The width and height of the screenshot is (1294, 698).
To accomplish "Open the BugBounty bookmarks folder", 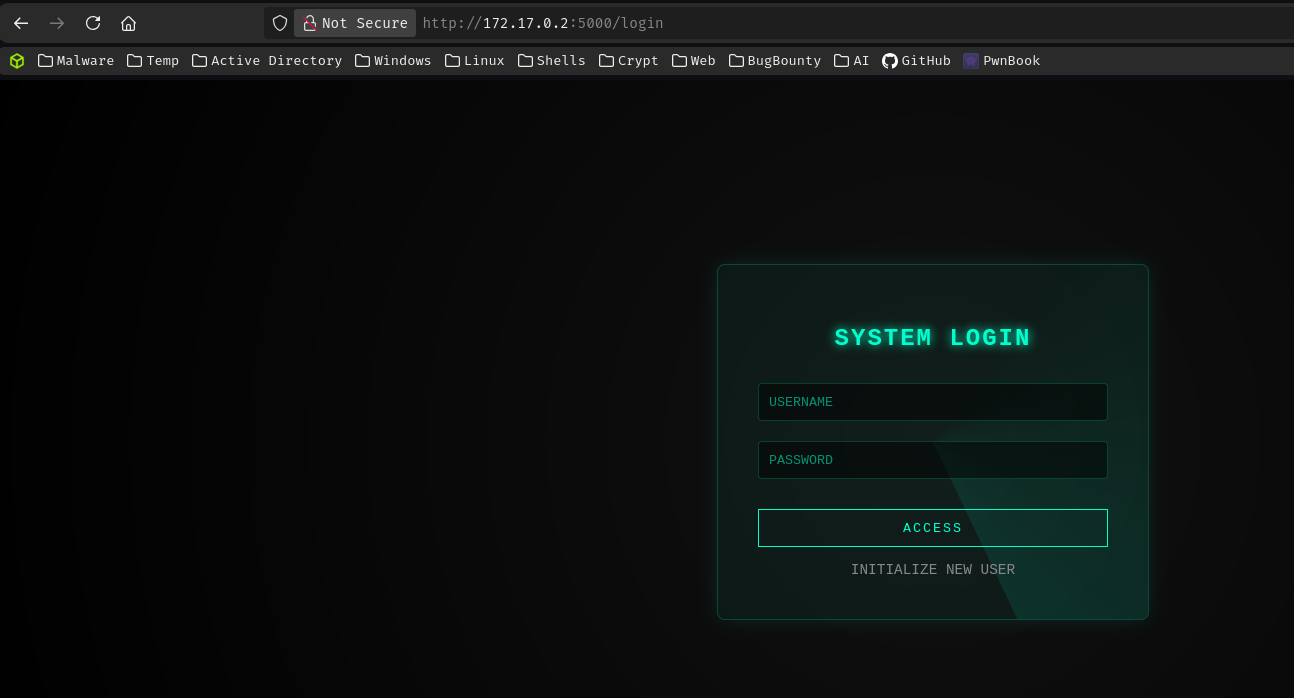I will [x=775, y=61].
